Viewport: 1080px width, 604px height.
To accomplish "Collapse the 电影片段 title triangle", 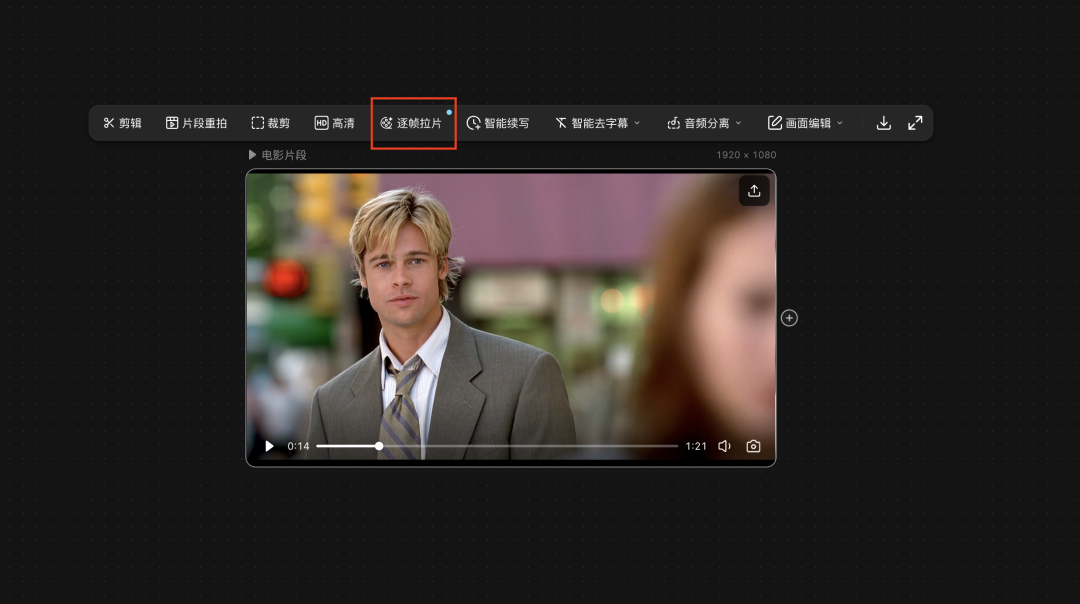I will (x=252, y=155).
